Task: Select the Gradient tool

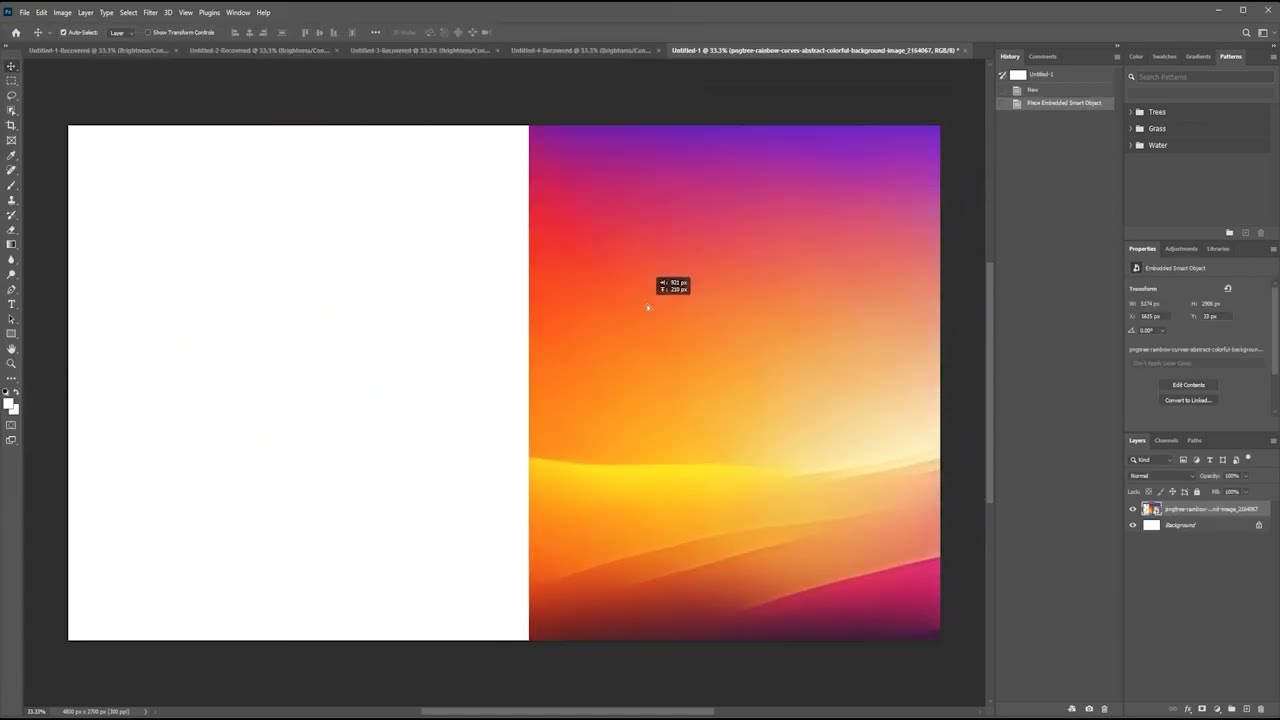Action: click(x=11, y=244)
